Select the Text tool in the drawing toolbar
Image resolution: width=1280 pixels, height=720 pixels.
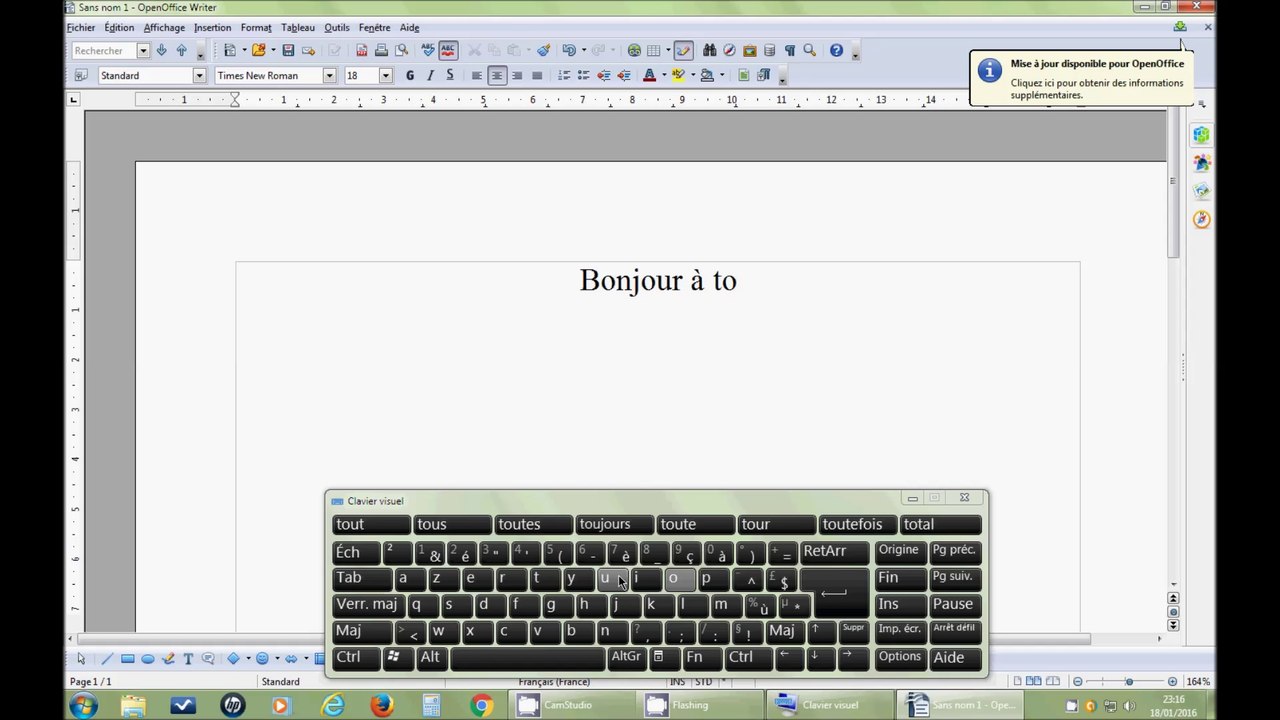(188, 658)
